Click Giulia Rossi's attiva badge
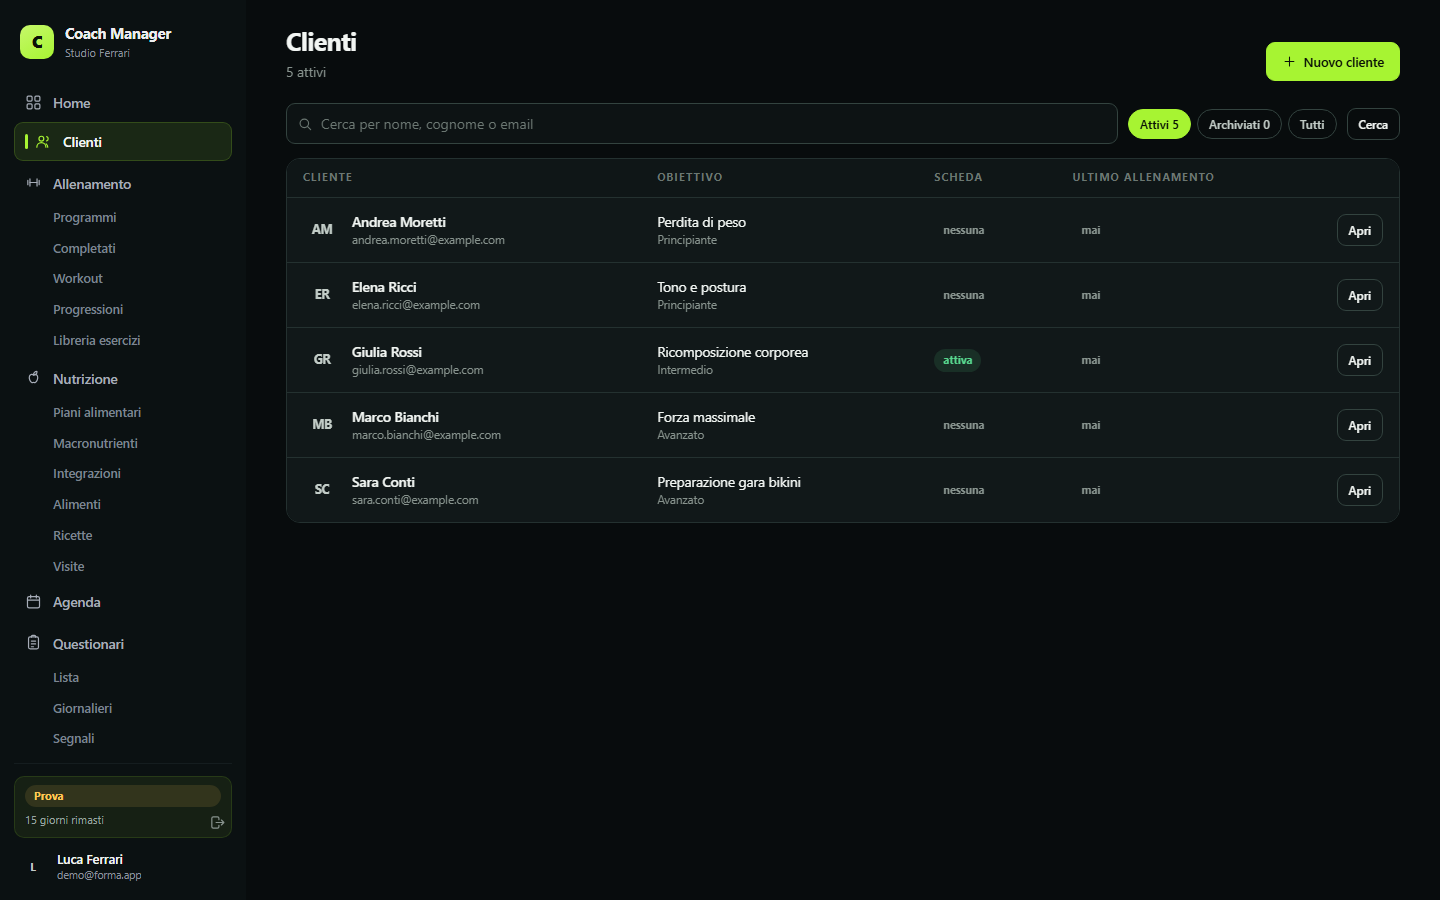 point(957,360)
